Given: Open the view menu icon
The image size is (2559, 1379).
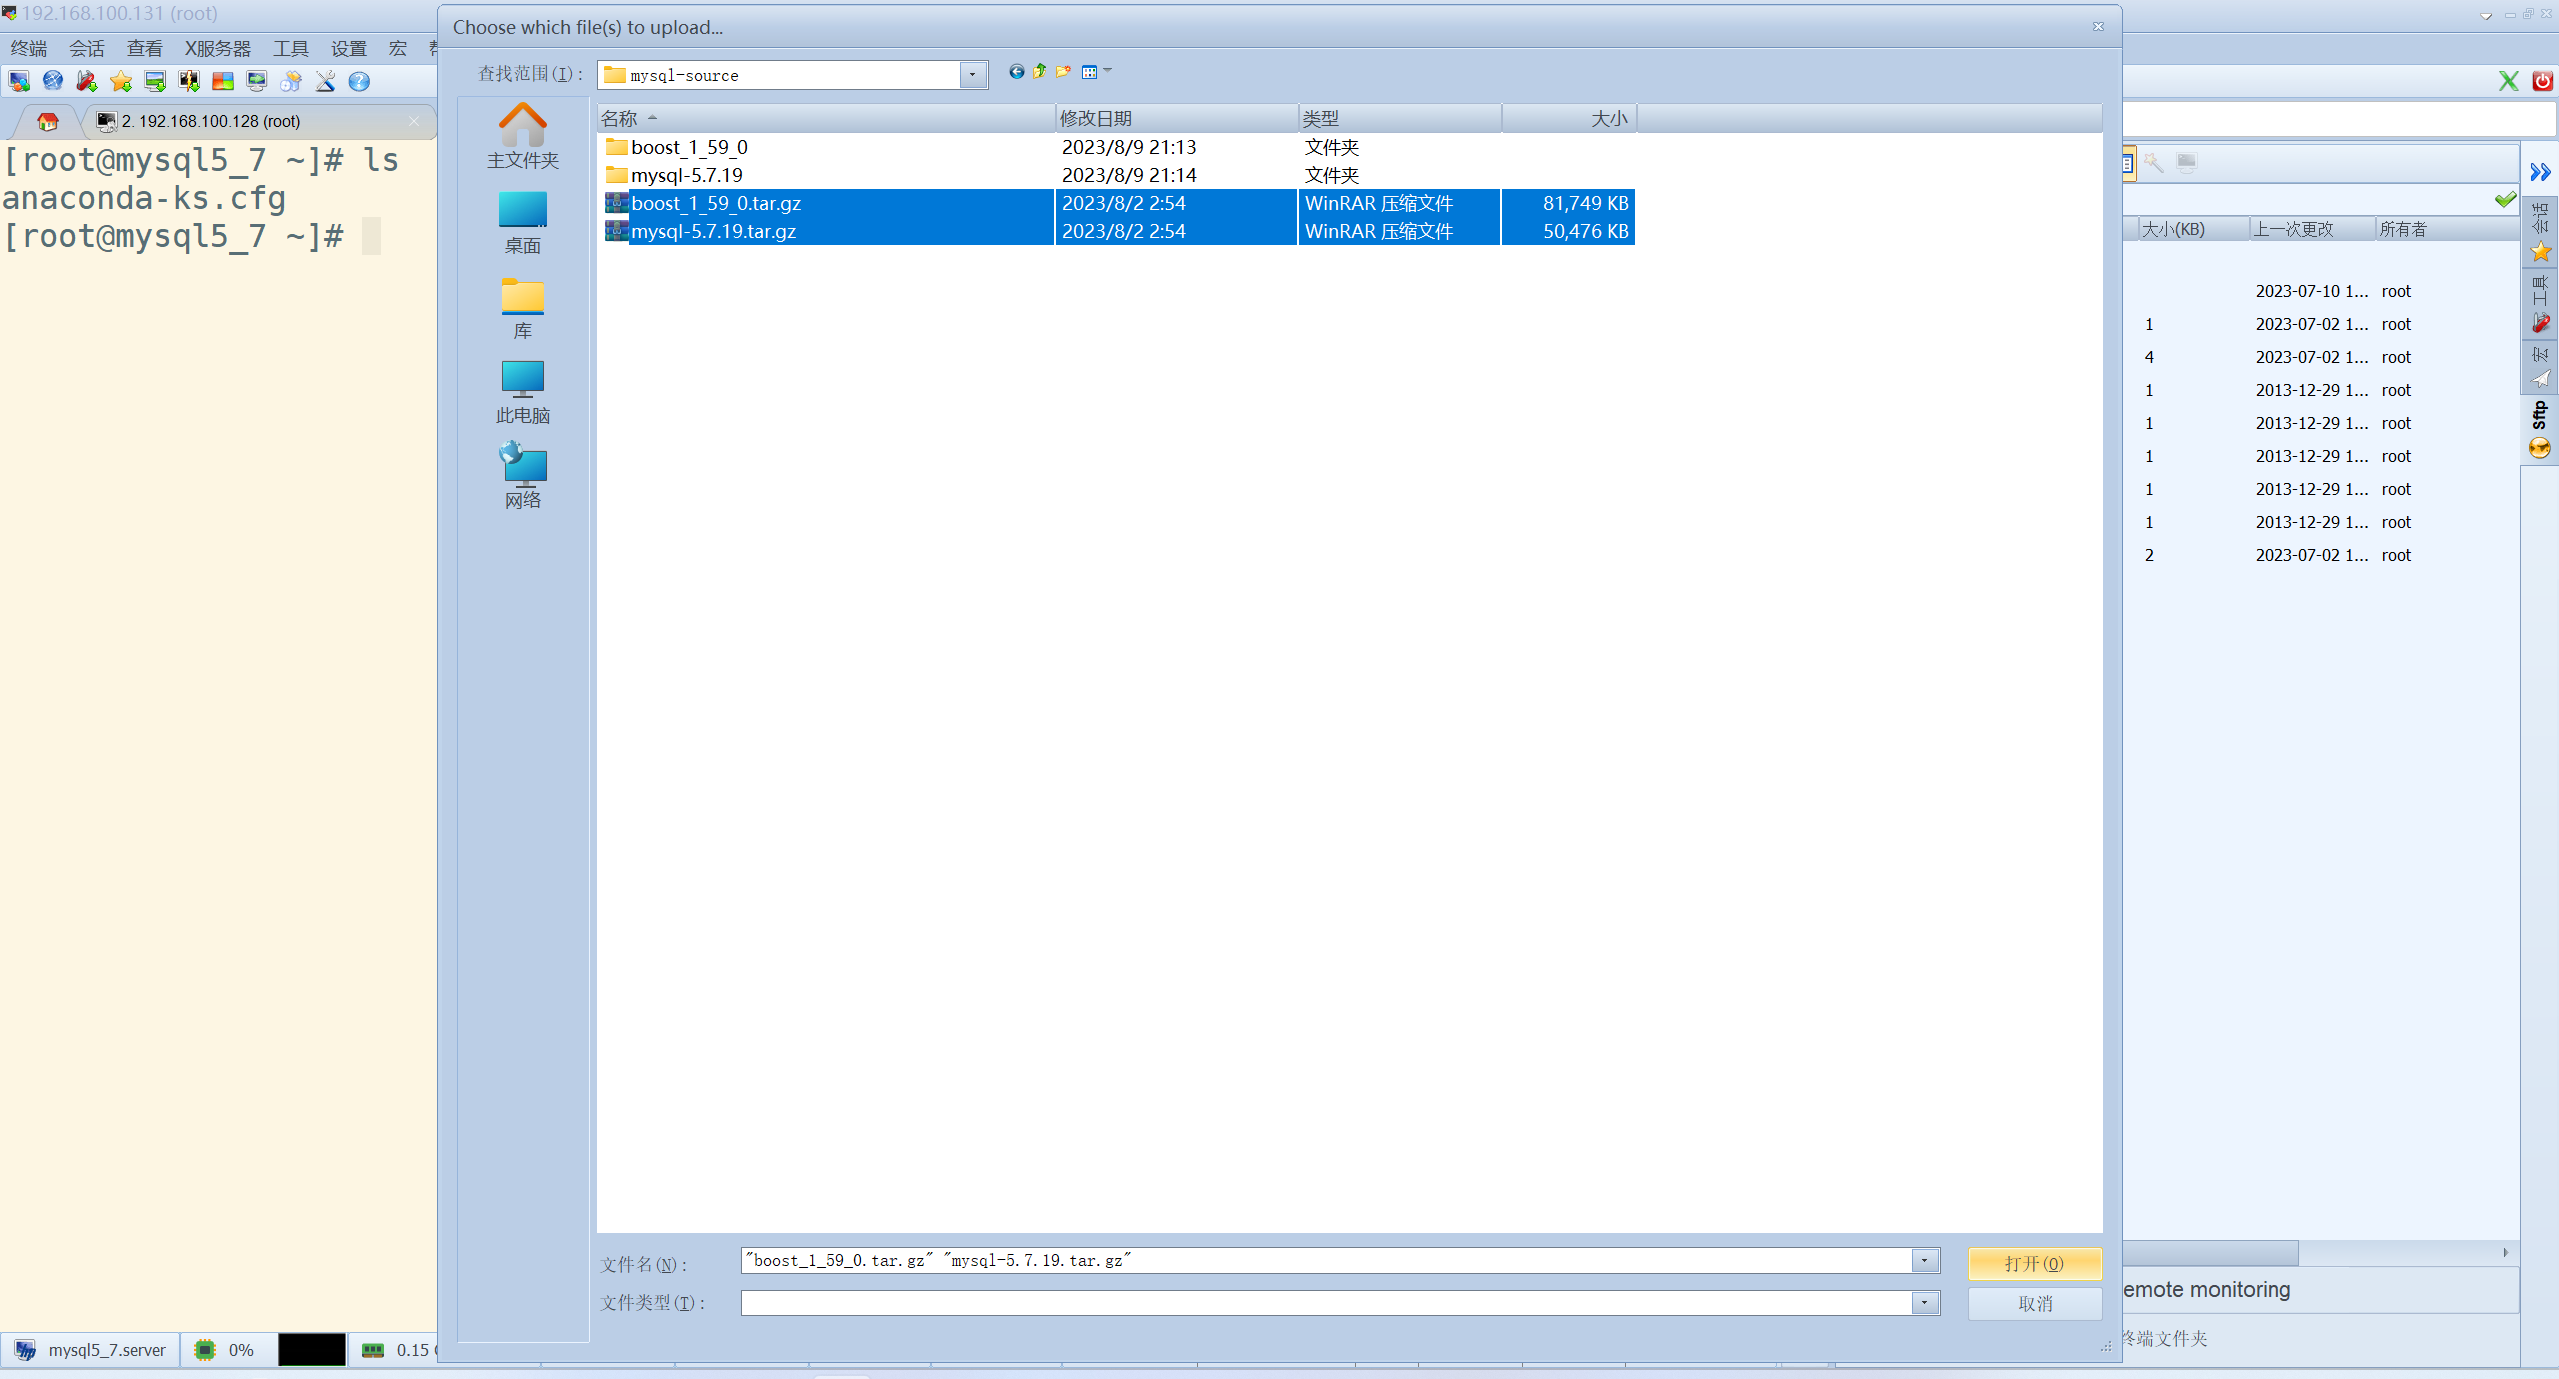Looking at the screenshot, I should point(1091,72).
